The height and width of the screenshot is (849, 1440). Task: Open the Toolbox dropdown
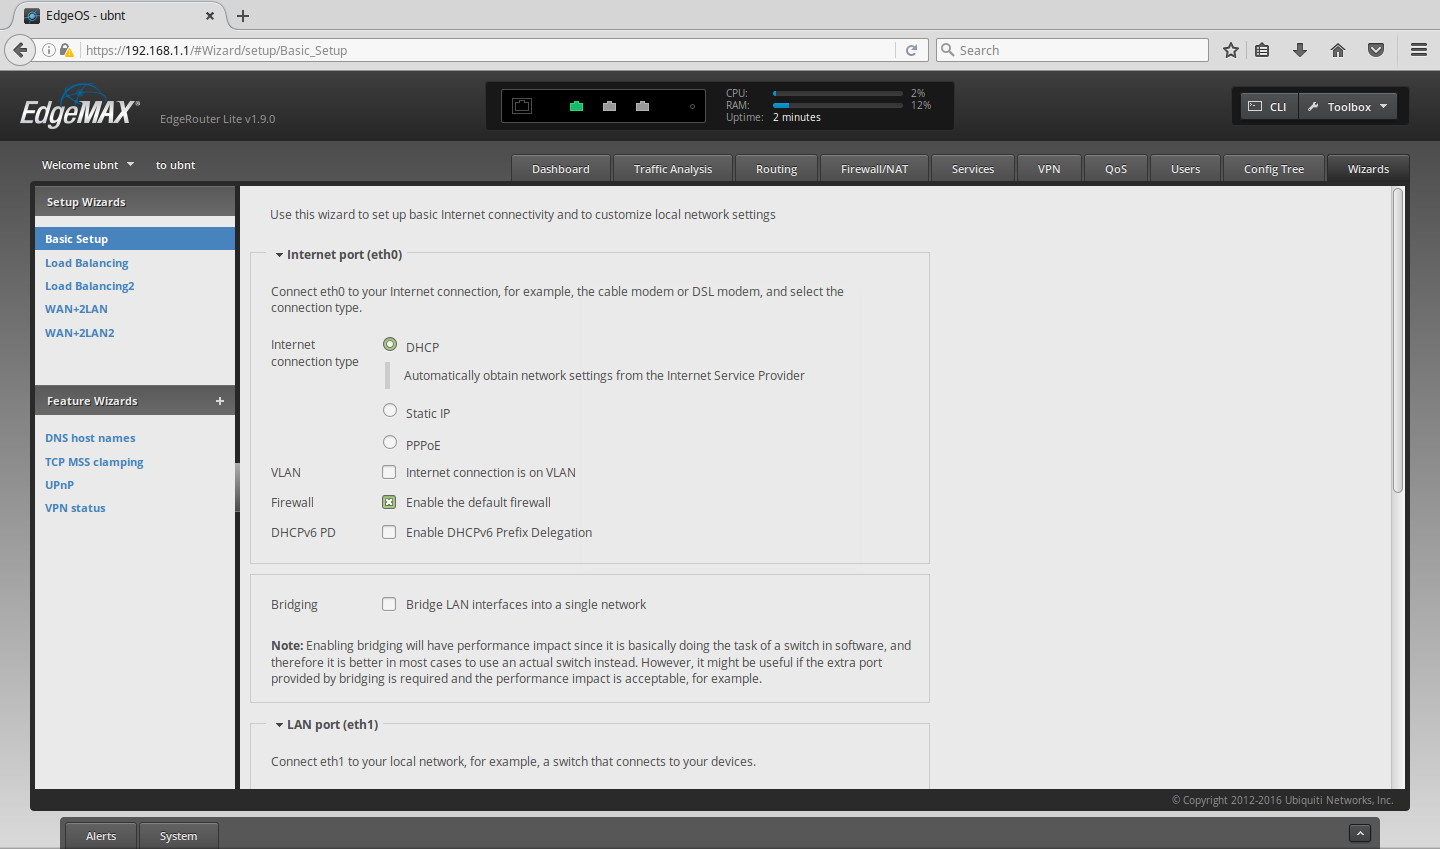pos(1348,107)
